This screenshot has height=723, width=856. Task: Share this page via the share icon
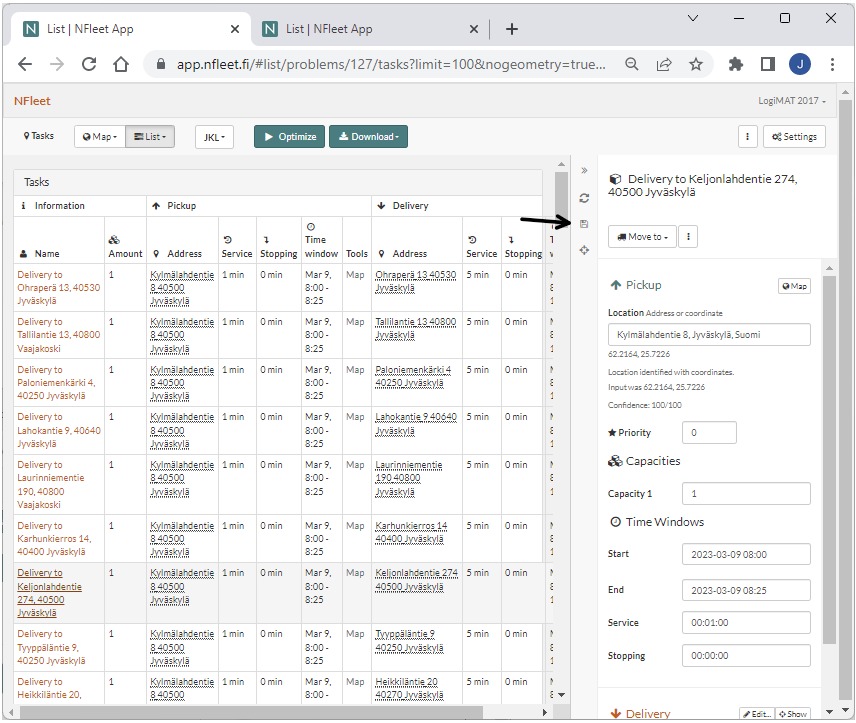pyautogui.click(x=664, y=64)
